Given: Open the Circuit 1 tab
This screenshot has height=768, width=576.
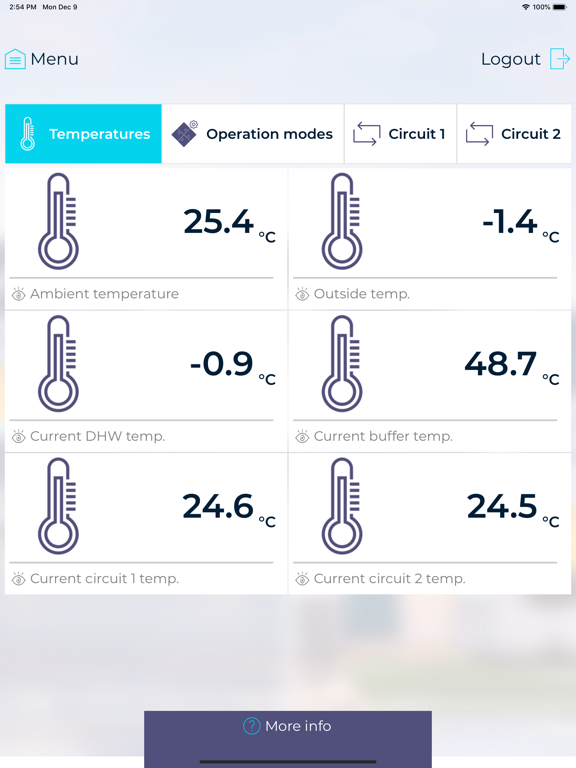Looking at the screenshot, I should point(401,134).
